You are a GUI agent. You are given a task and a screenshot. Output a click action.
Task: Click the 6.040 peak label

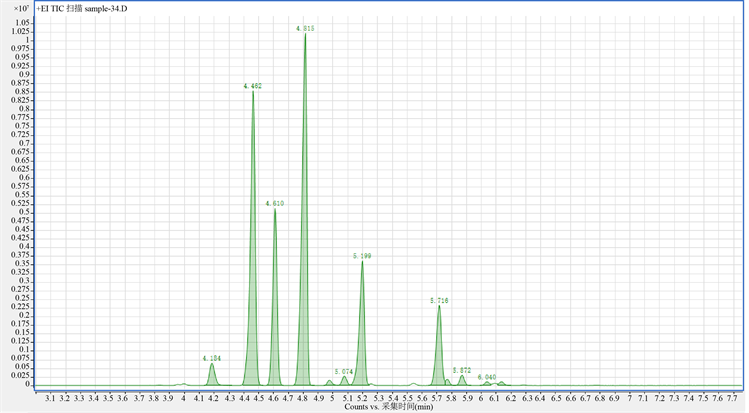[487, 377]
